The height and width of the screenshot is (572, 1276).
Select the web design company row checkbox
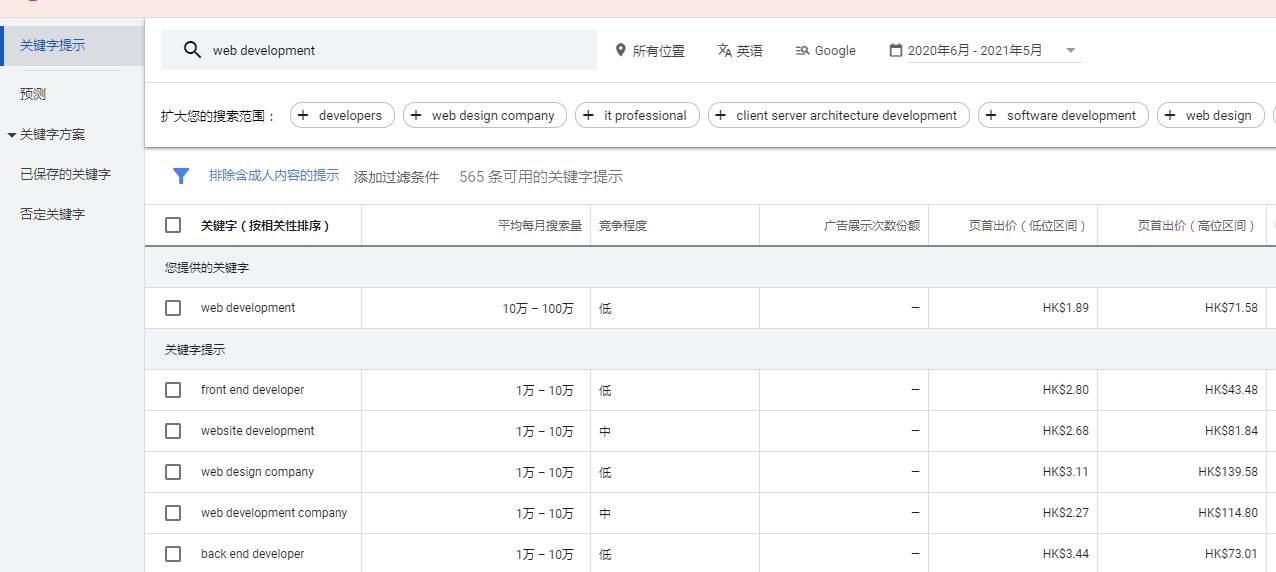click(173, 472)
